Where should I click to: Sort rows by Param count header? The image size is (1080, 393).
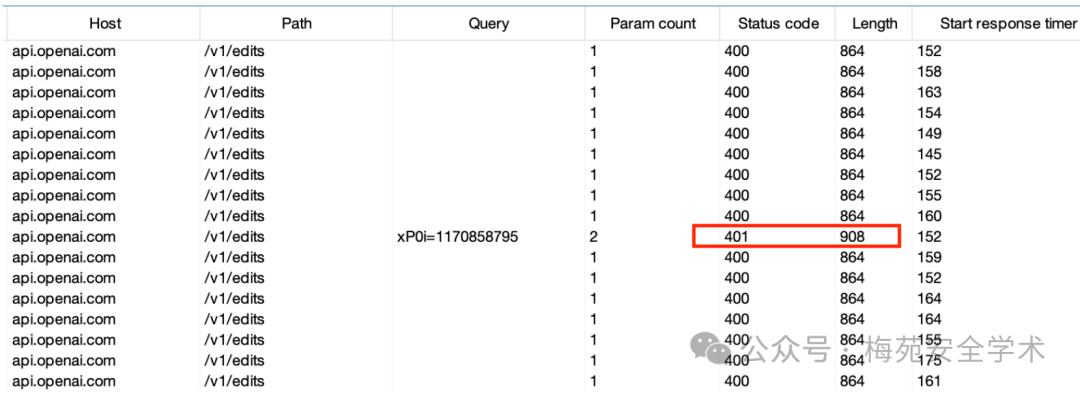(653, 23)
